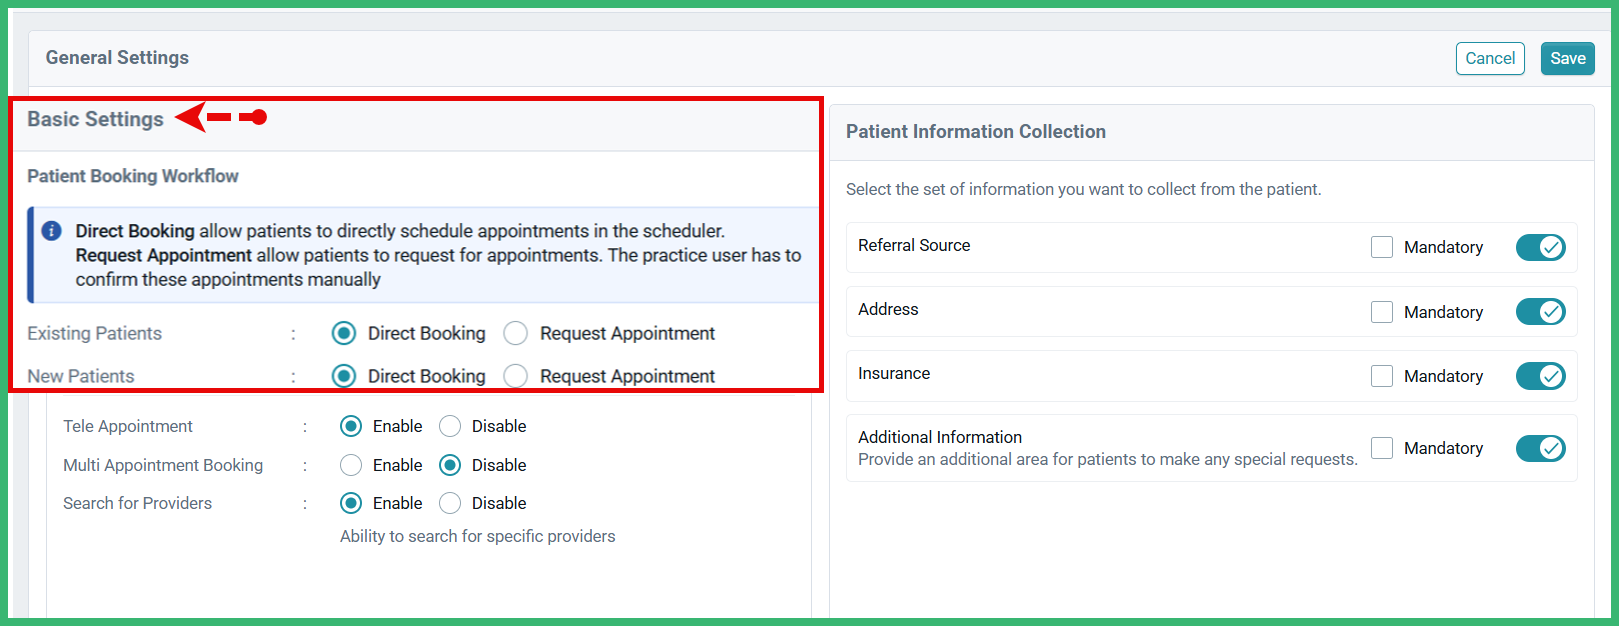Viewport: 1619px width, 626px height.
Task: Click the info icon in Patient Booking Workflow
Action: tap(50, 230)
